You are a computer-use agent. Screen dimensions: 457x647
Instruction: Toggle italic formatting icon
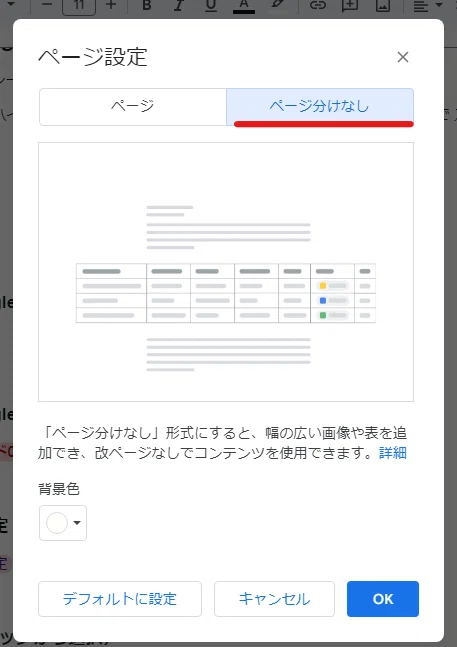pos(179,5)
